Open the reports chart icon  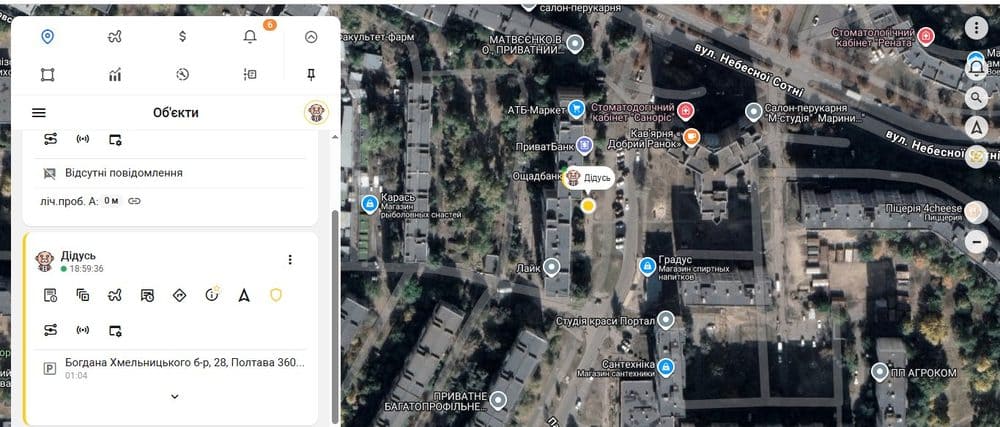pyautogui.click(x=115, y=75)
